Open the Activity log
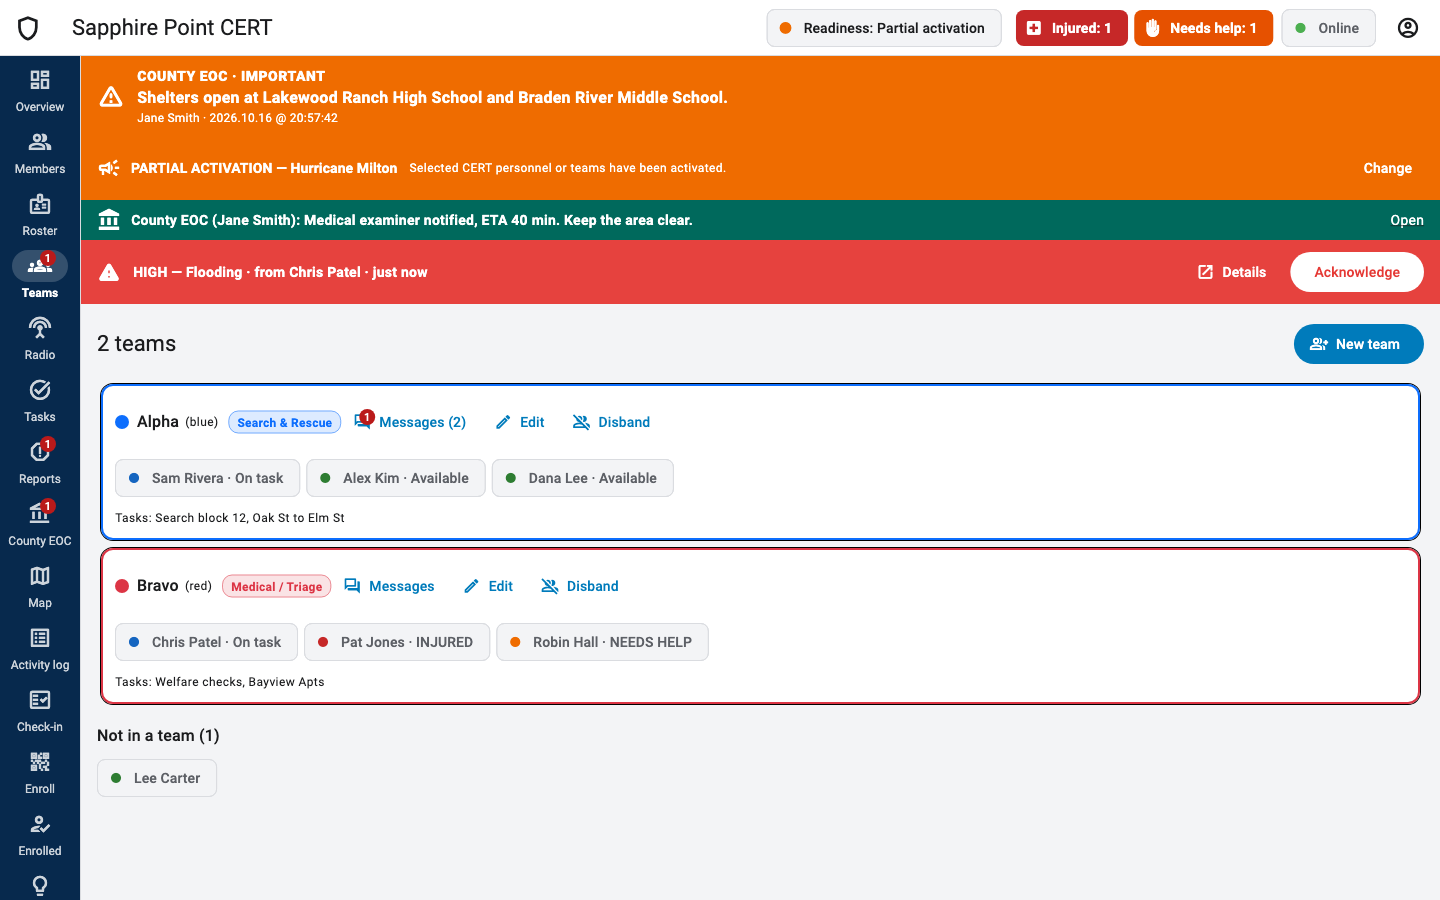 coord(40,649)
